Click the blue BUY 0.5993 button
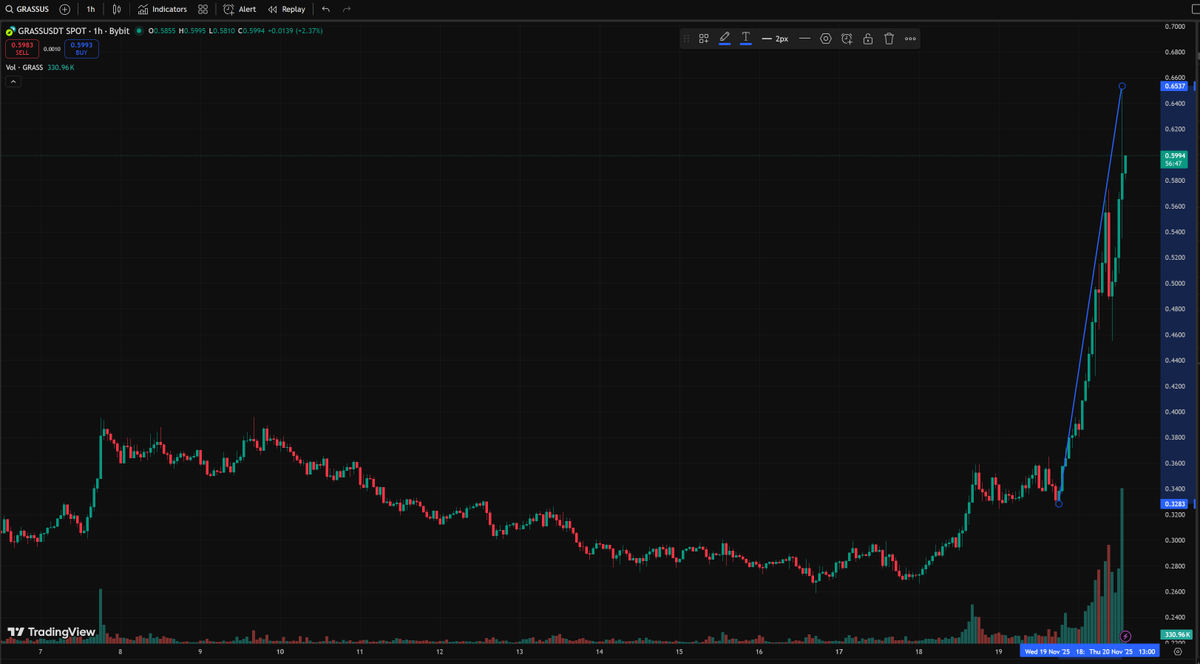This screenshot has height=664, width=1200. [82, 48]
